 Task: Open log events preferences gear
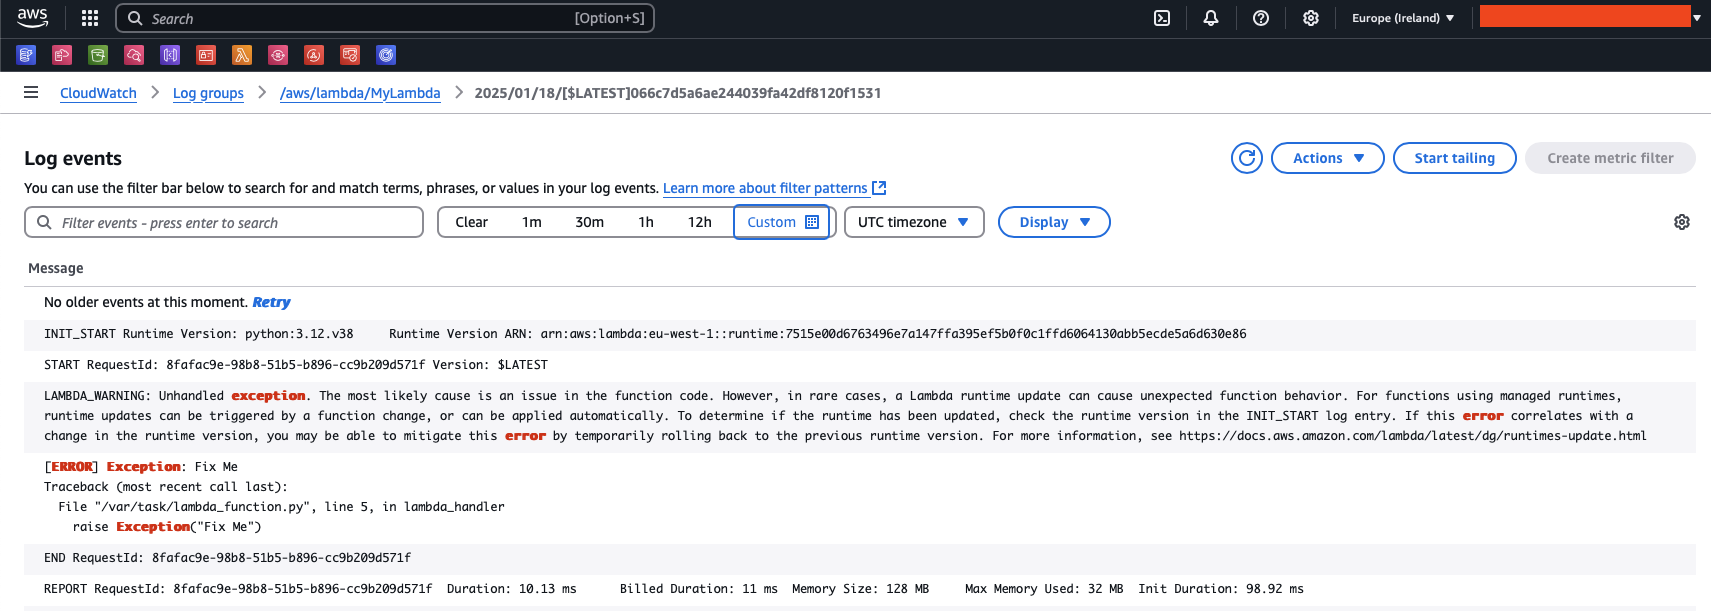1682,222
